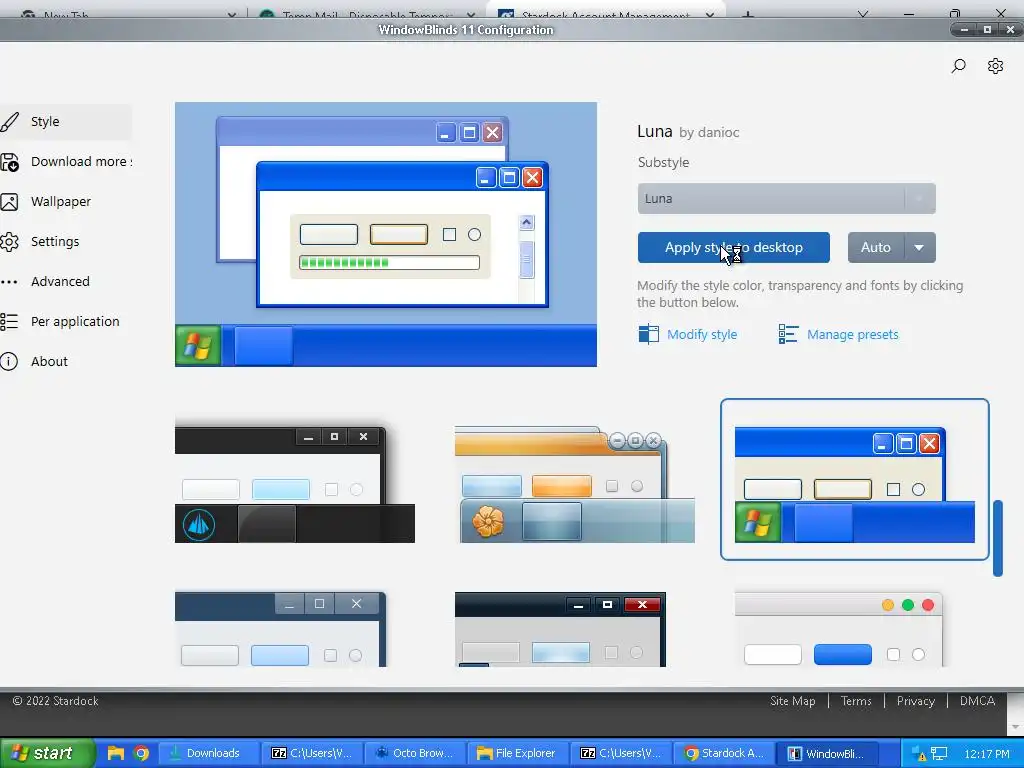Image resolution: width=1024 pixels, height=768 pixels.
Task: Click the Windows start button
Action: point(47,753)
